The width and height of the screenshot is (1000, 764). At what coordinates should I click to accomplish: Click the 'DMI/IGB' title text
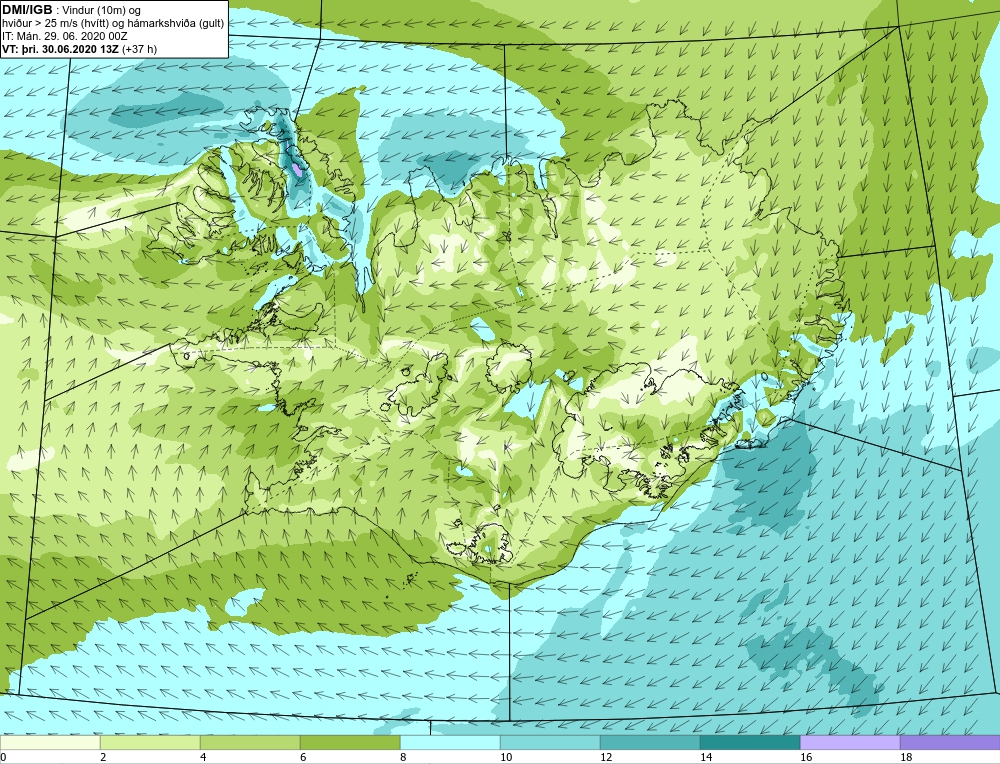pos(27,10)
